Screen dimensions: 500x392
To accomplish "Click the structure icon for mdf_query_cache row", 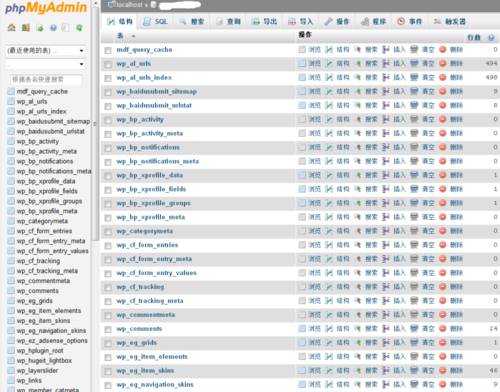I will click(x=329, y=50).
